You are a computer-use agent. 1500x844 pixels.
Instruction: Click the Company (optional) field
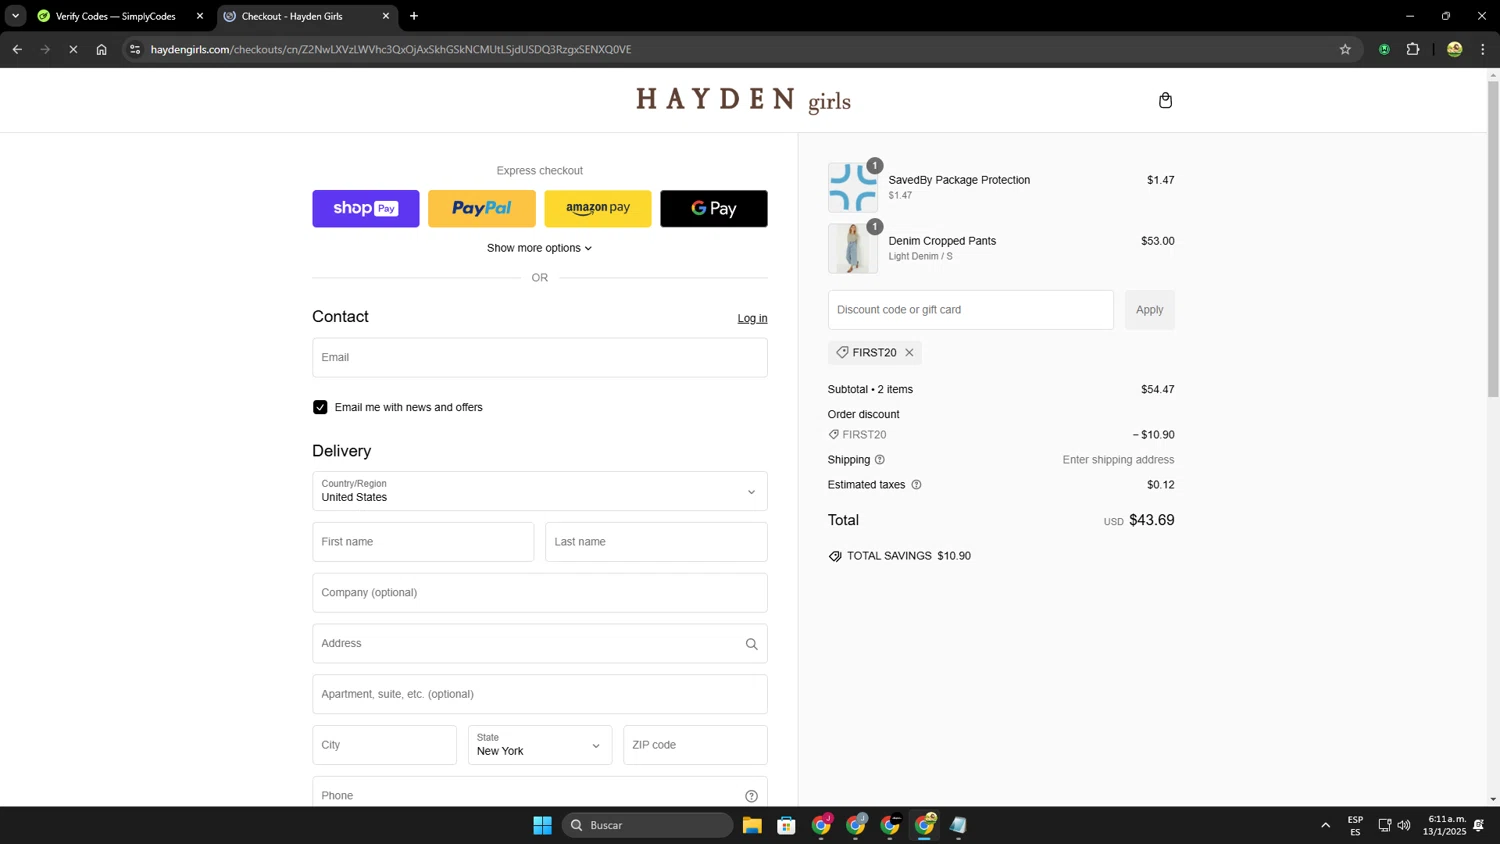[x=540, y=593]
